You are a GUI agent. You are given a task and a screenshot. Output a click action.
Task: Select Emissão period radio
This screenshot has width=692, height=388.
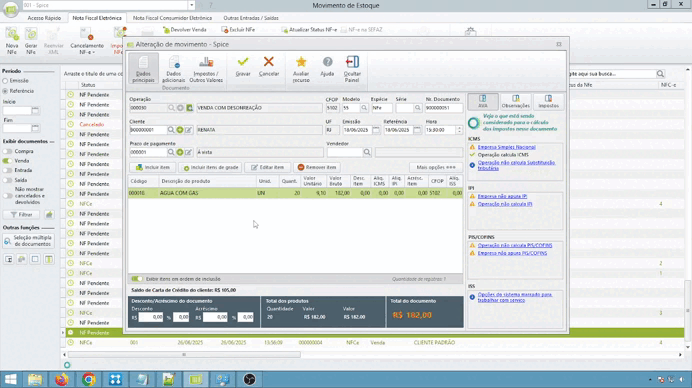tap(5, 81)
